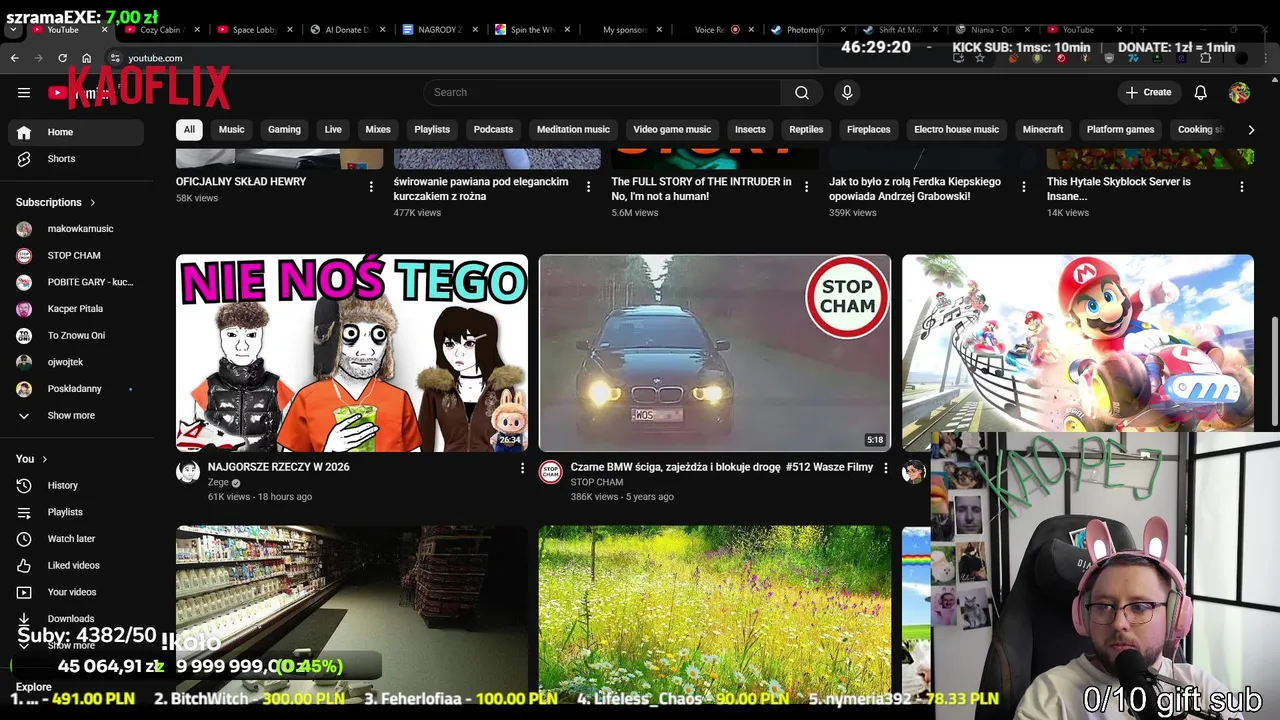The width and height of the screenshot is (1280, 720).
Task: Open Shorts from the sidebar
Action: (x=76, y=159)
